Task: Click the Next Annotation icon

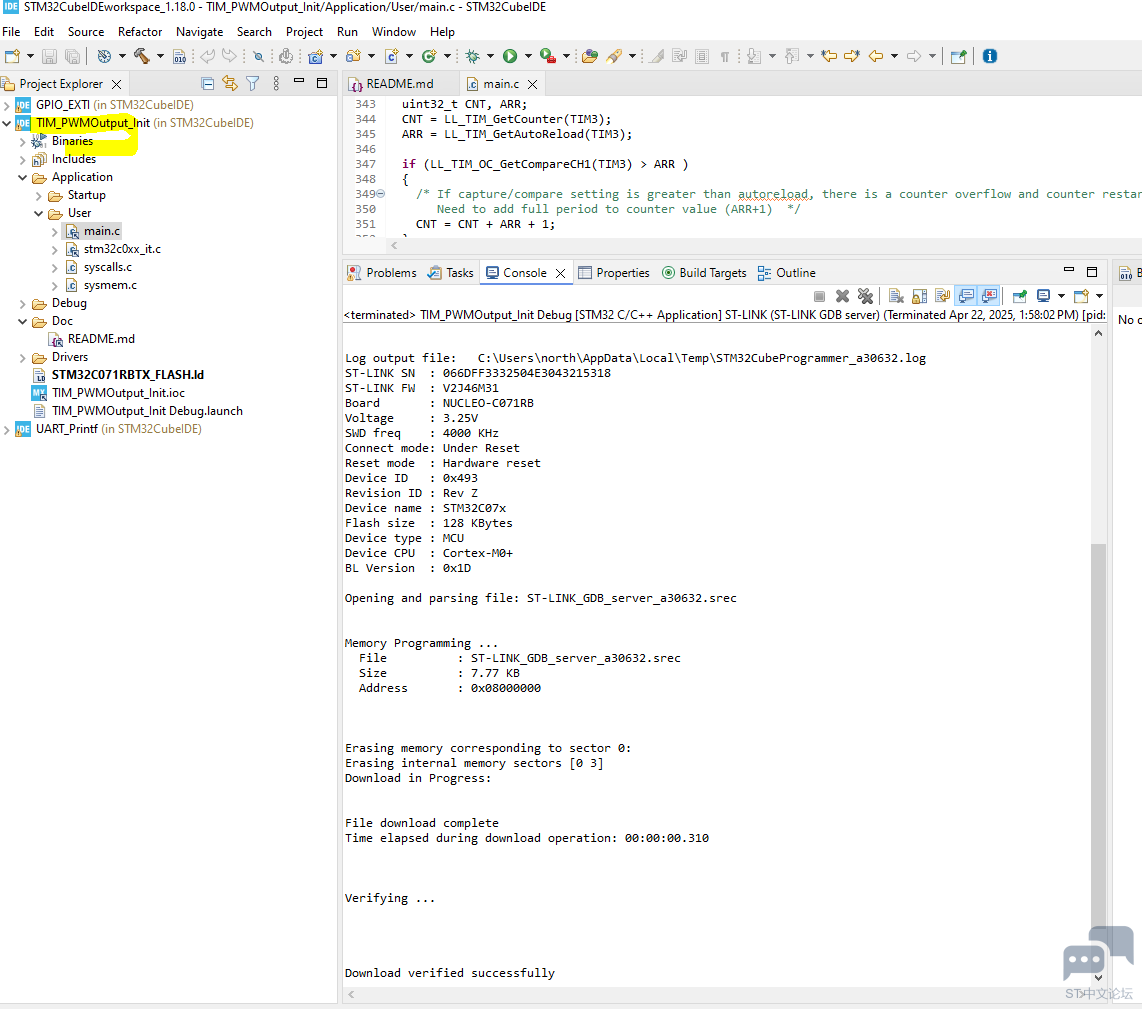Action: [x=754, y=56]
